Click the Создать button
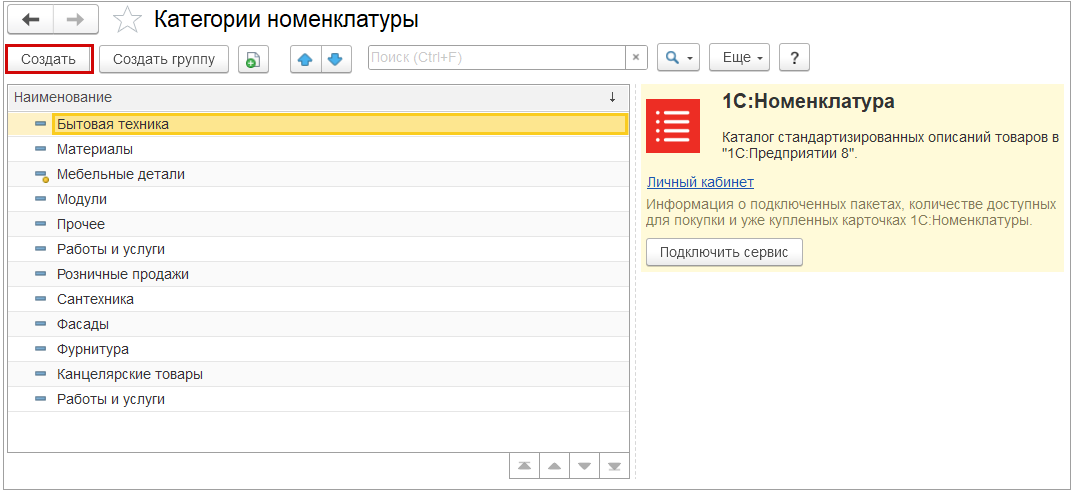Screen dimensions: 1075x495 [49, 59]
